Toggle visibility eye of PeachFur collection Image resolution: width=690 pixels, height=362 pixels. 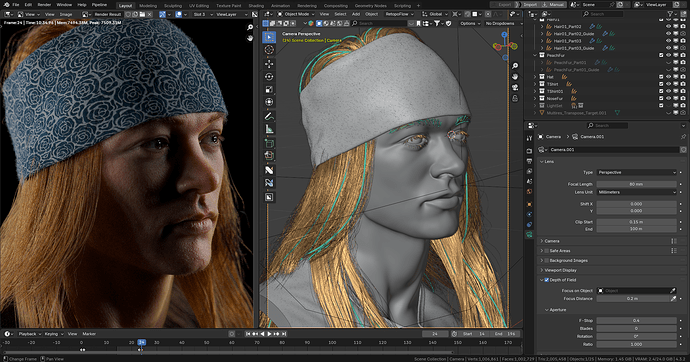(x=668, y=55)
